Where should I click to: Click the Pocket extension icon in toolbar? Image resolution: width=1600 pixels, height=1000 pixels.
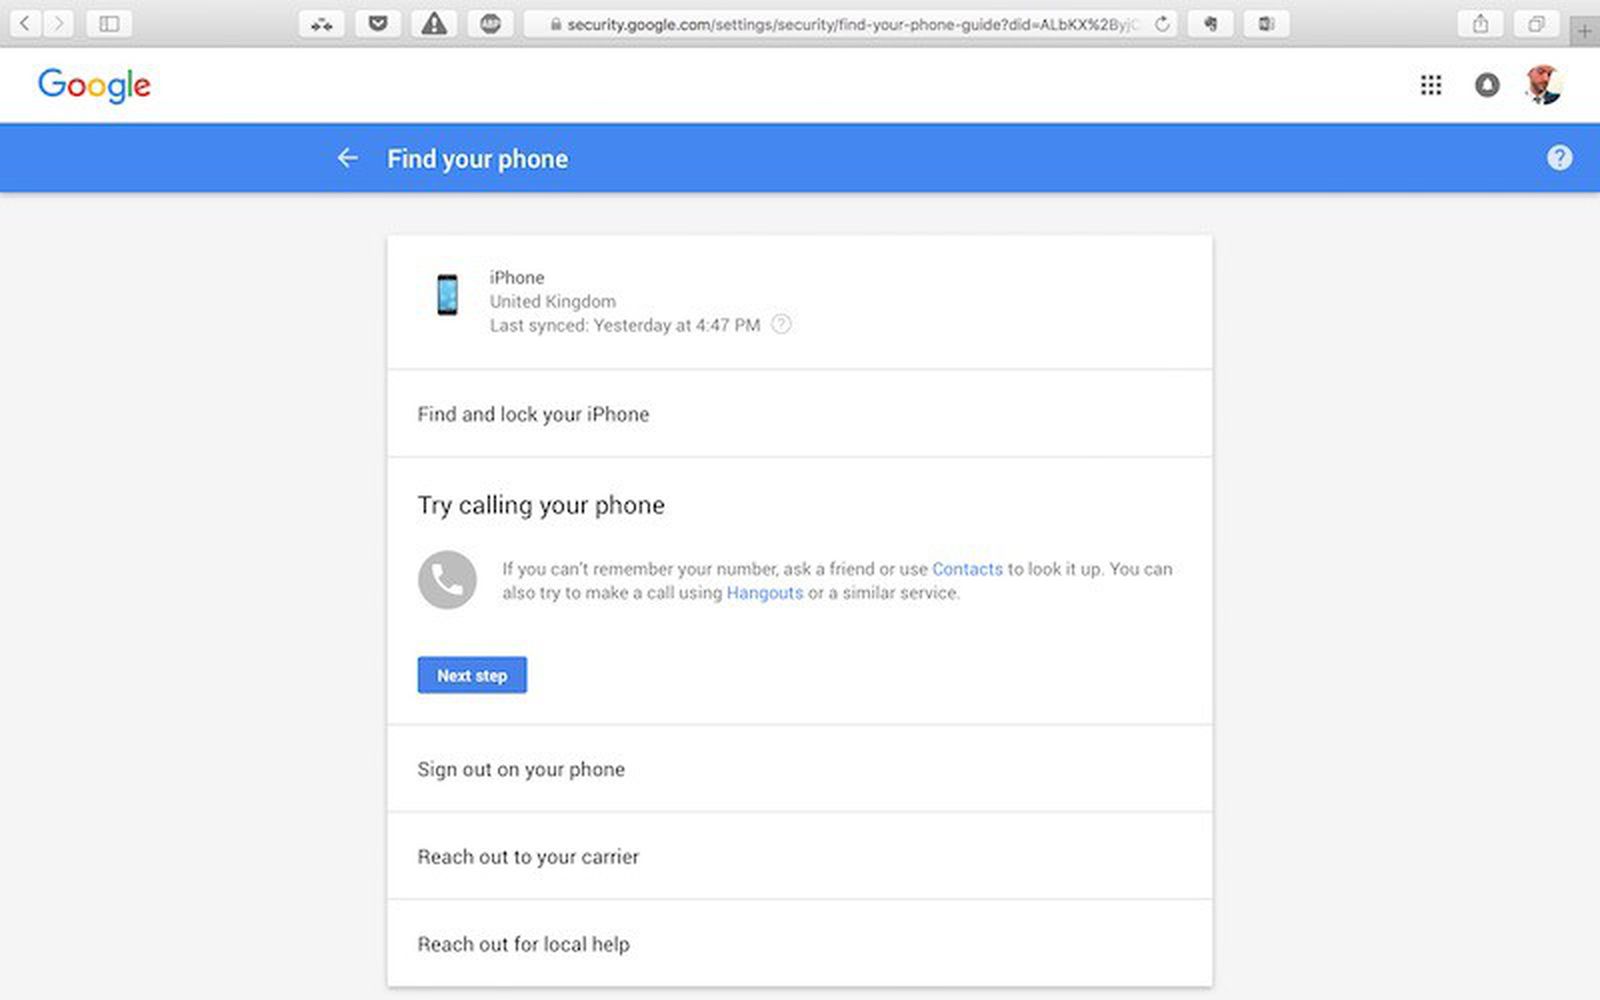click(379, 24)
